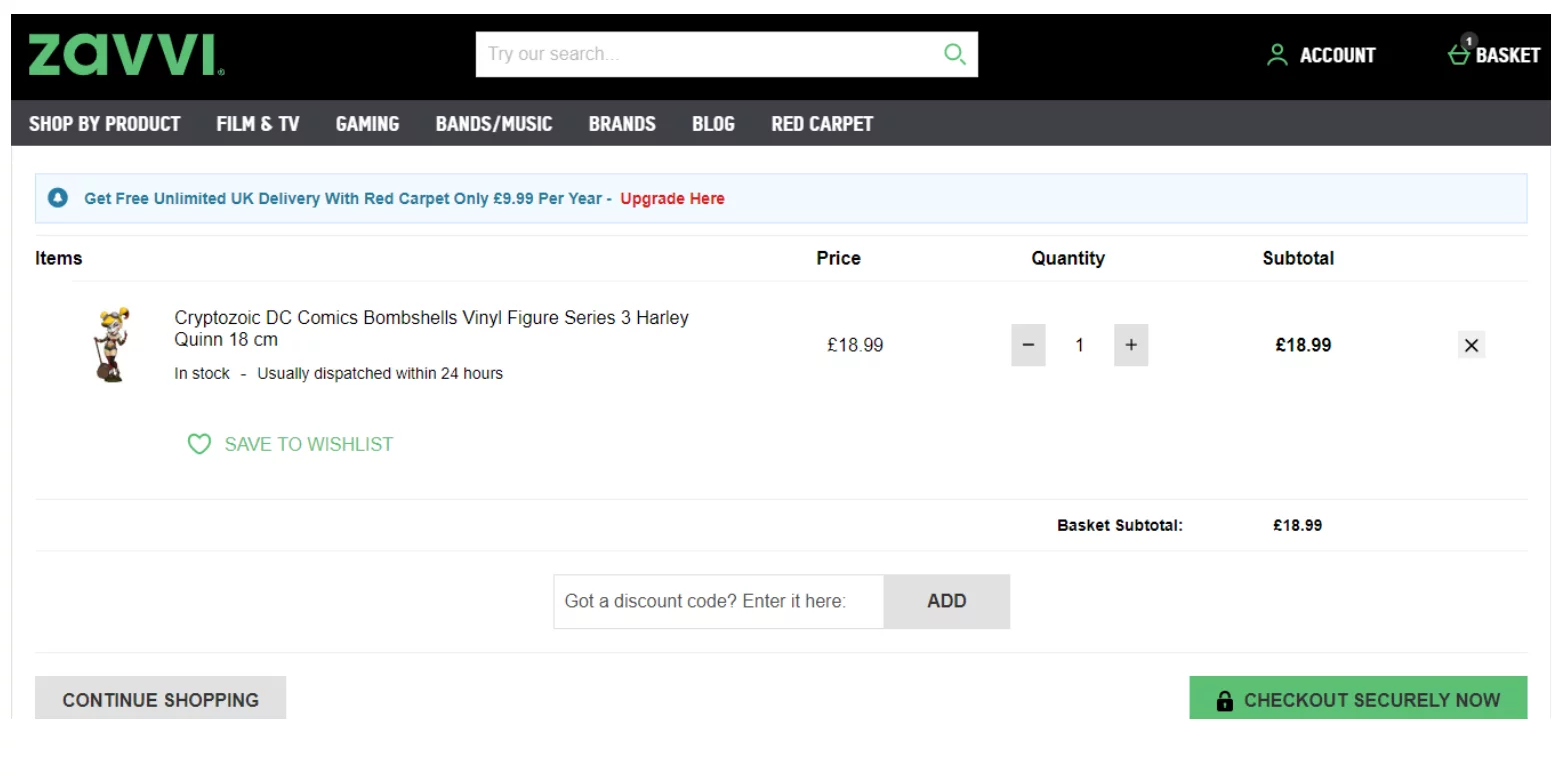Click the Zavvi logo
The image size is (1565, 776).
point(126,55)
